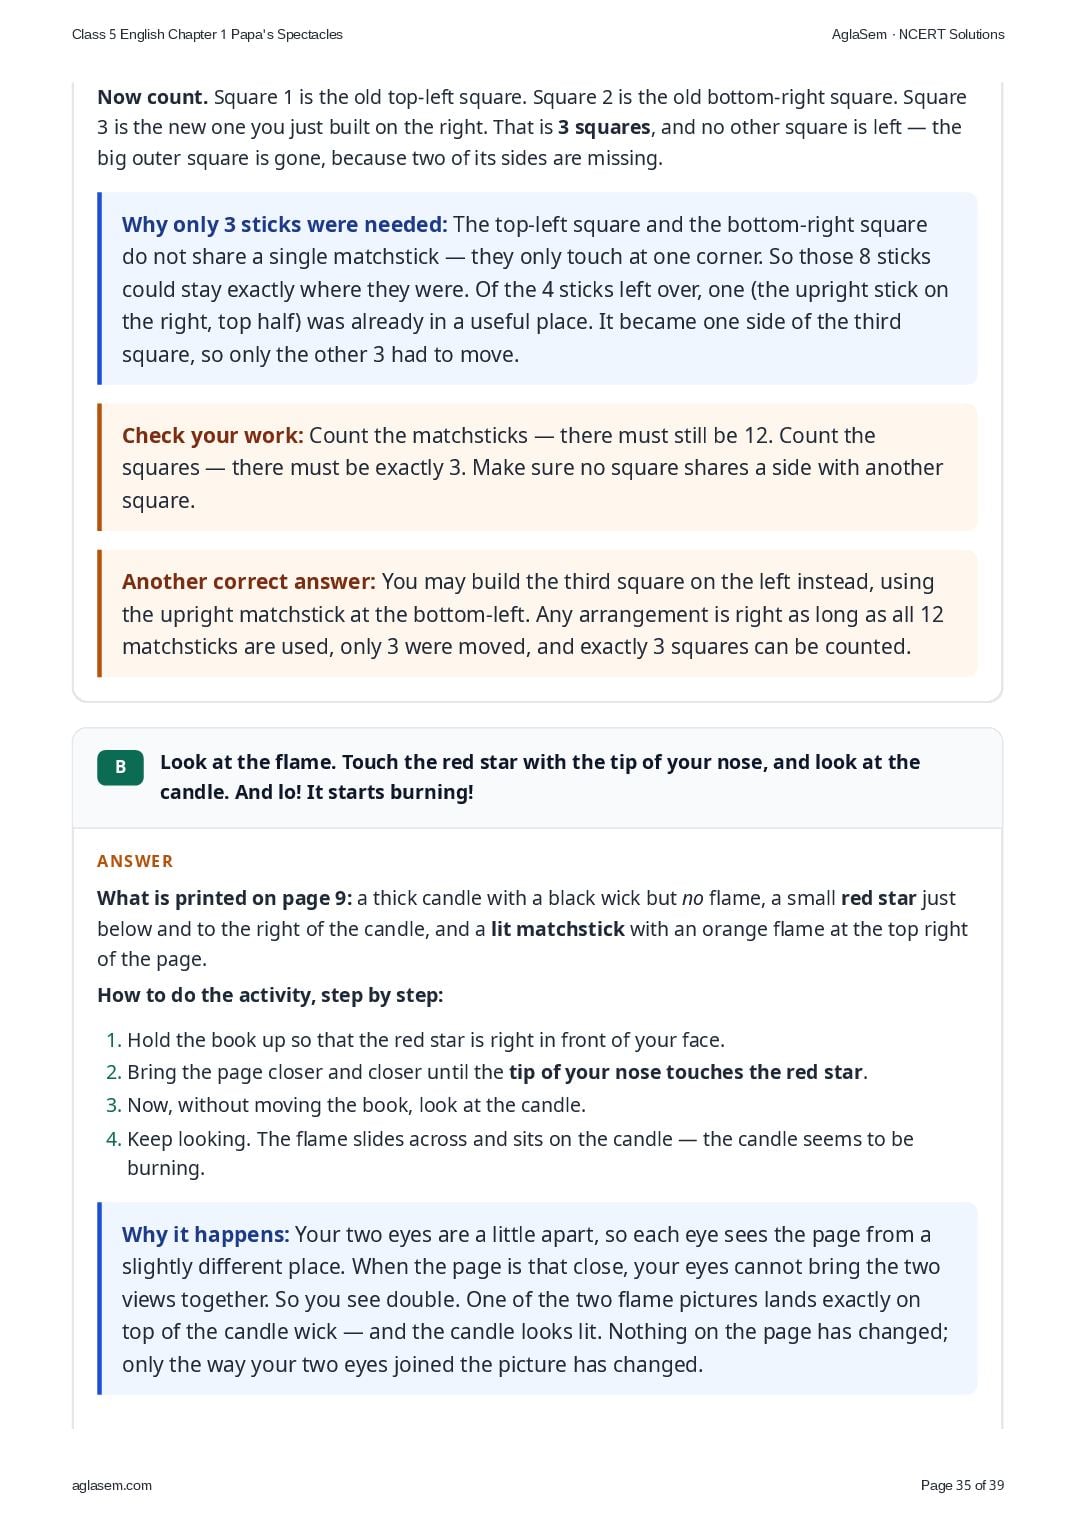Click the bold '3 squares' text
Screen dimensions: 1076x1522
[604, 127]
